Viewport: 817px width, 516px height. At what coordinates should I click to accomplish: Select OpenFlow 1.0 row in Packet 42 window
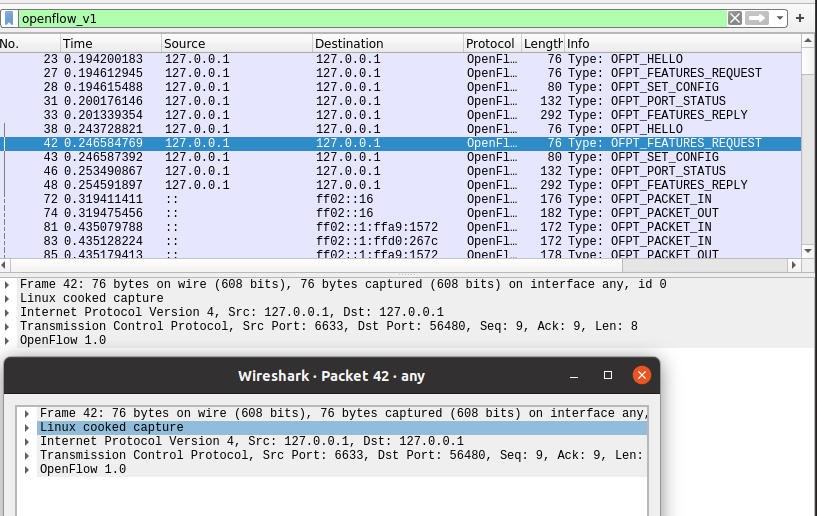(x=342, y=470)
